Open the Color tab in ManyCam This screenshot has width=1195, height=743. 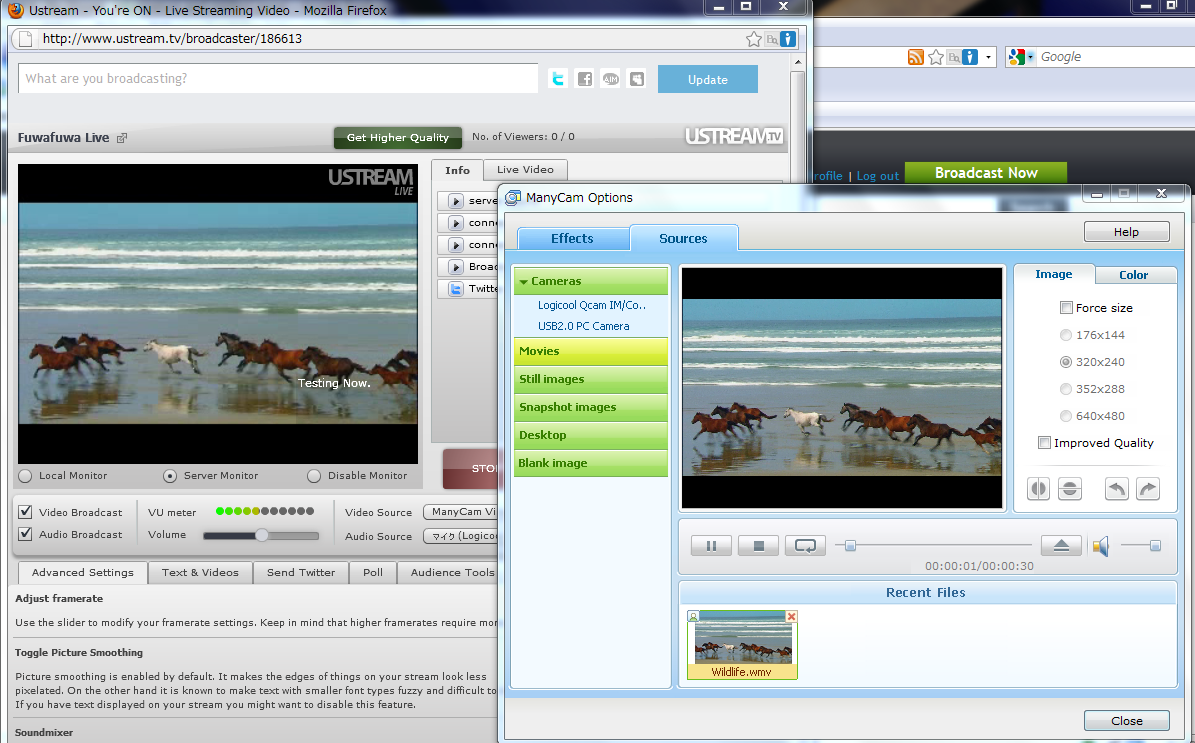(x=1133, y=275)
